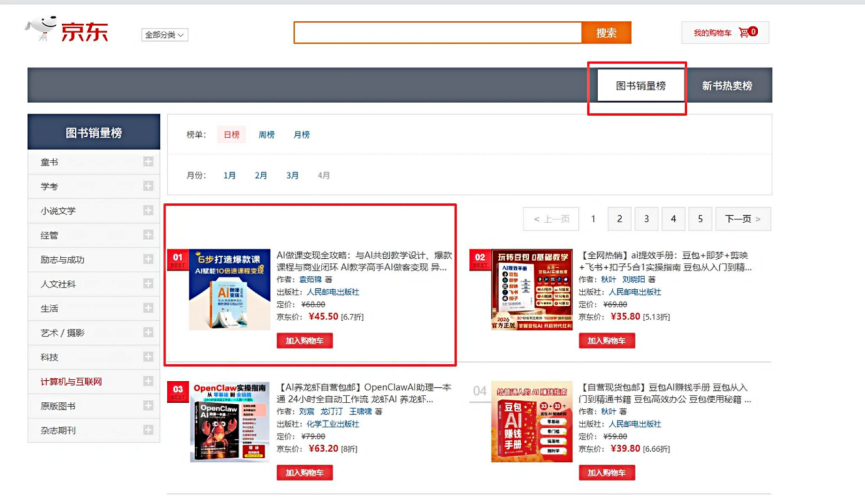Select the 月榜 ranking option
Viewport: 865px width, 503px height.
301,135
